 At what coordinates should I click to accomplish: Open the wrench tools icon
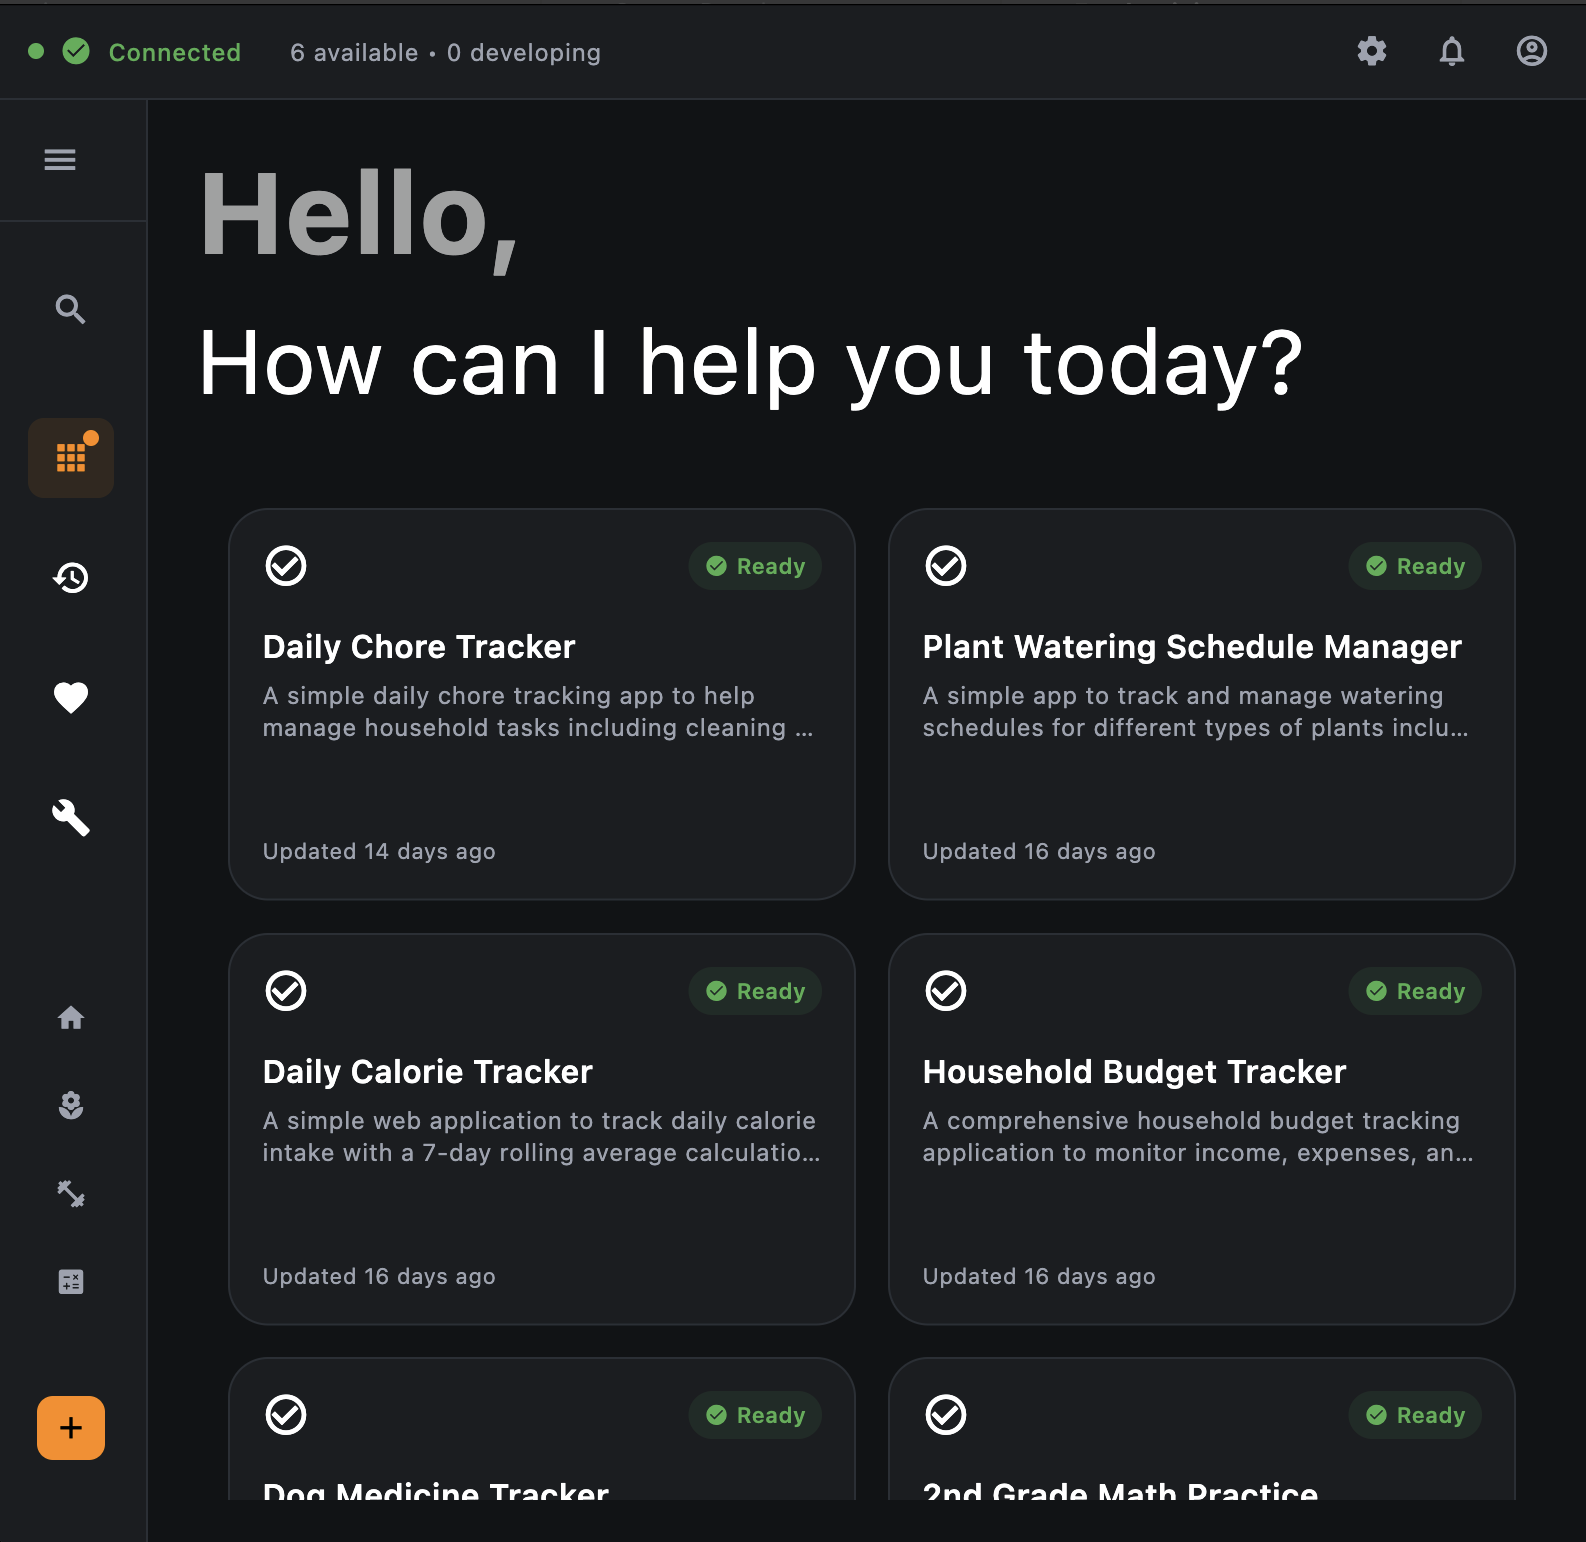(x=71, y=817)
